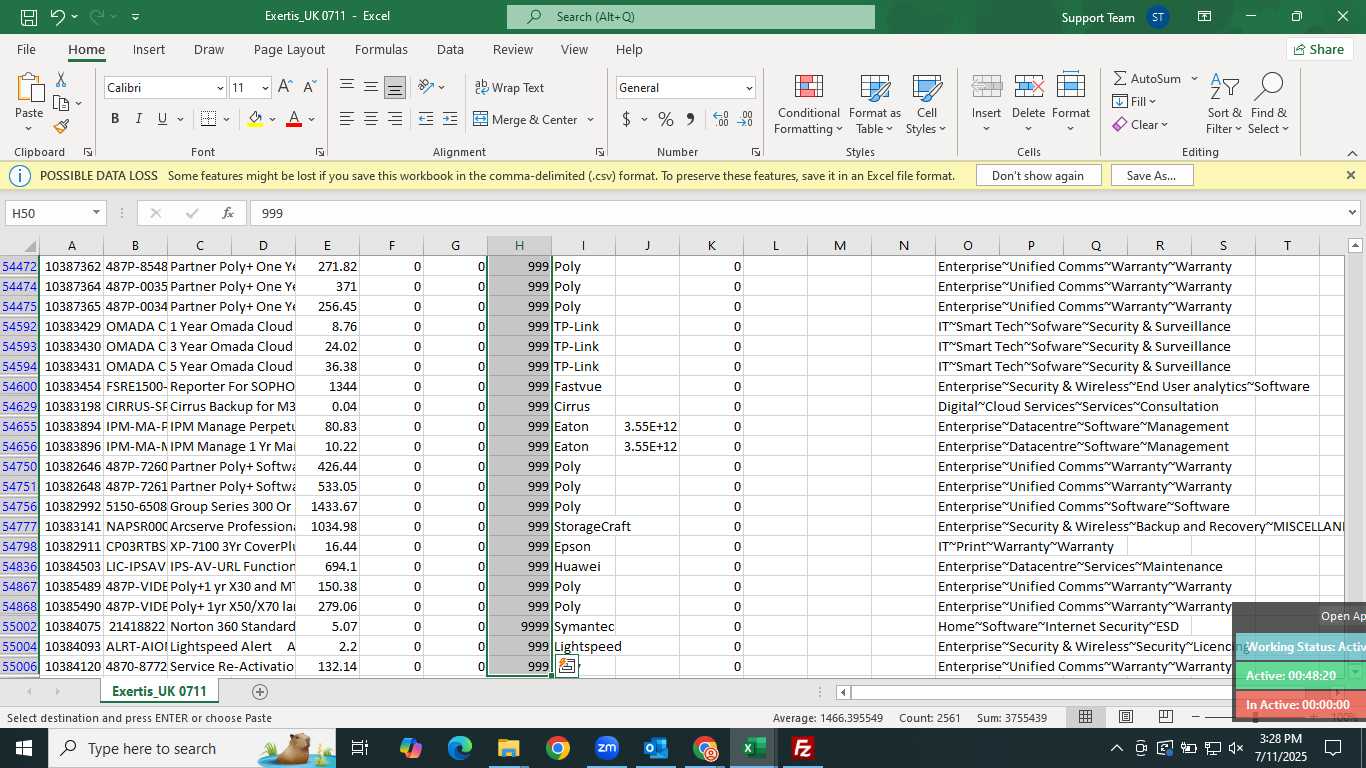Switch to the Data tab
This screenshot has width=1366, height=768.
(450, 49)
